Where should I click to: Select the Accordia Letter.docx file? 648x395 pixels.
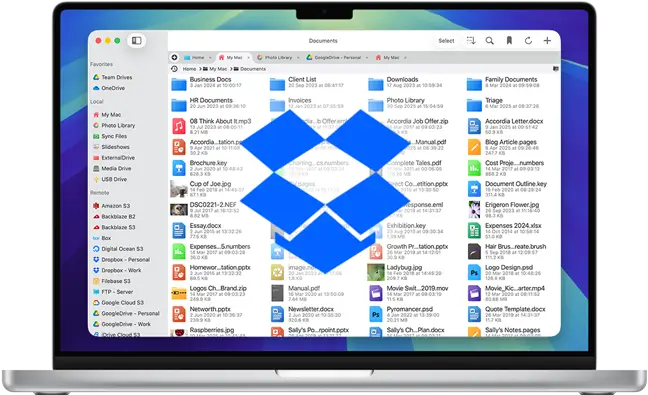click(x=505, y=126)
